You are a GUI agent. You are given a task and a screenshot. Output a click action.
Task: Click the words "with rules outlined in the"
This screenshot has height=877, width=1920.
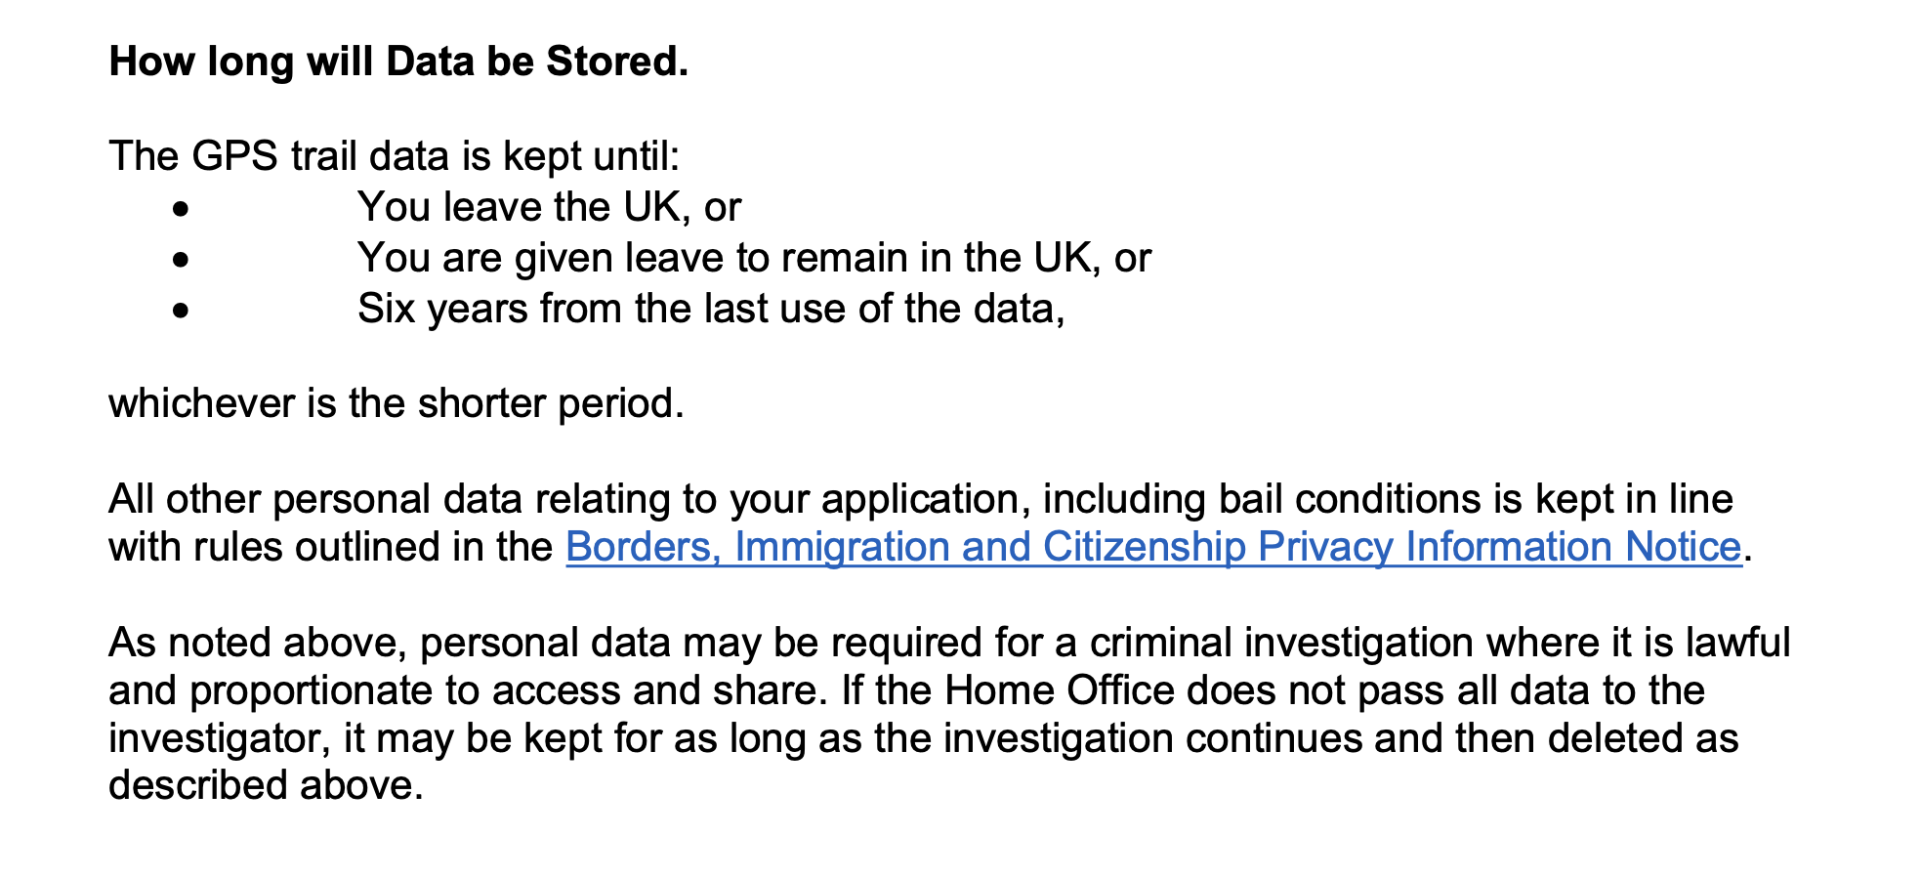click(x=330, y=547)
